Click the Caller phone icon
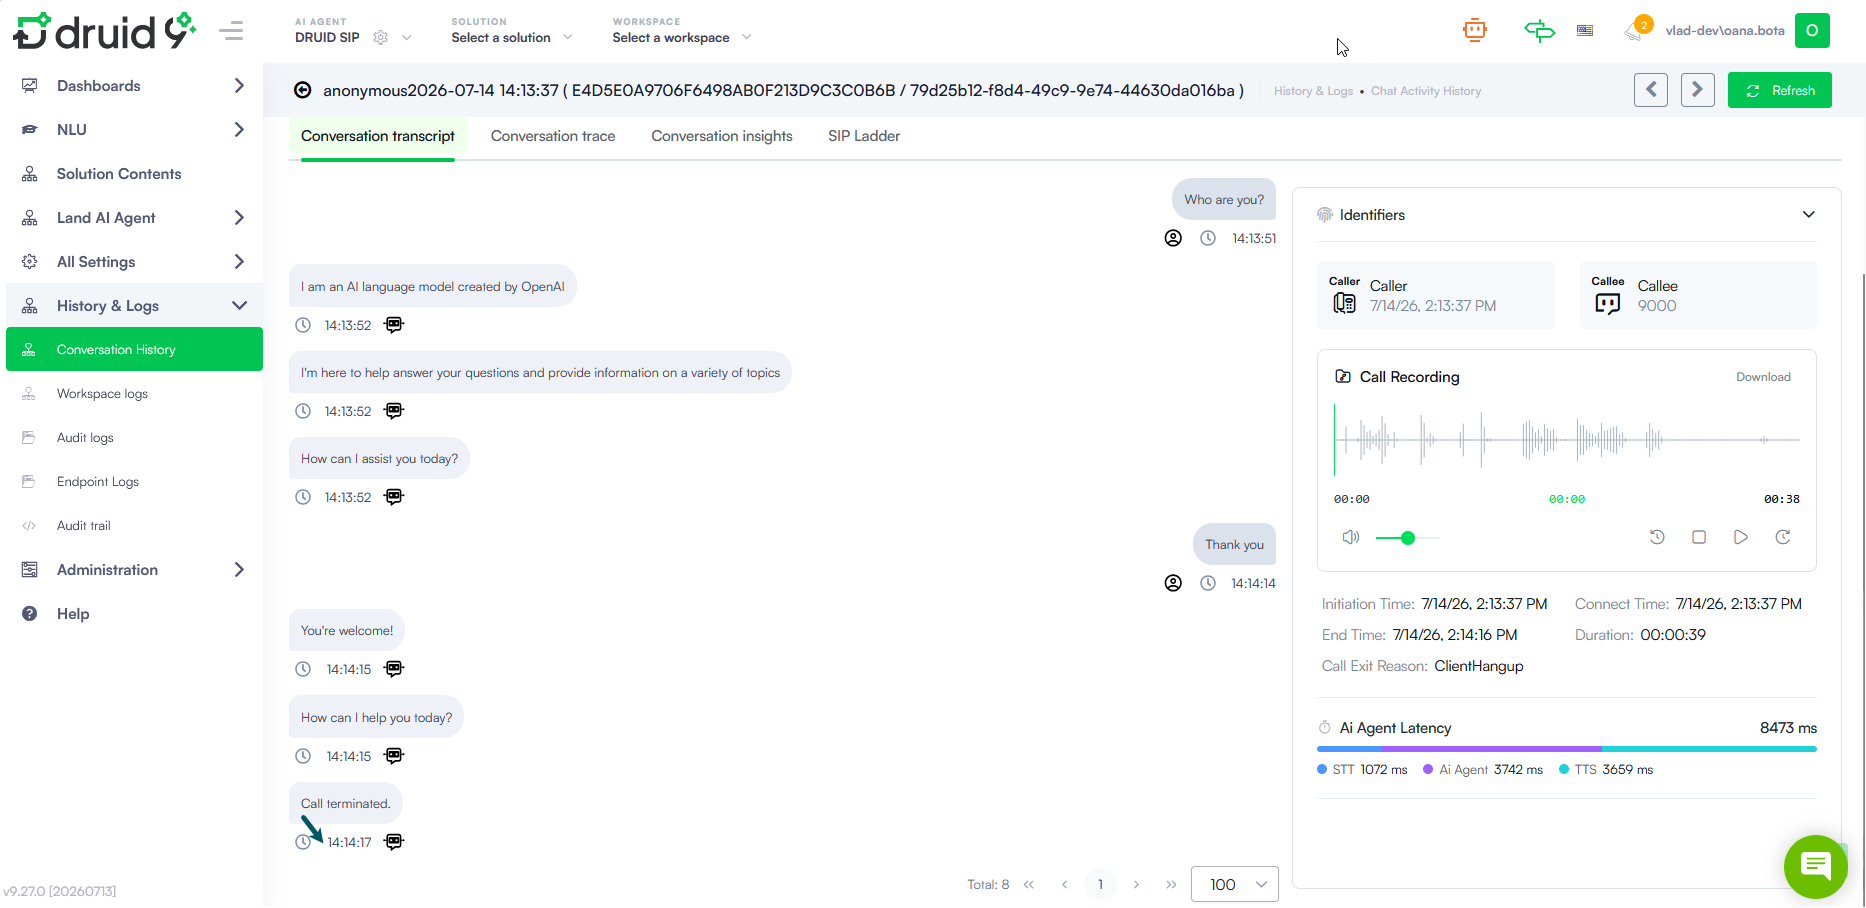 click(1345, 303)
